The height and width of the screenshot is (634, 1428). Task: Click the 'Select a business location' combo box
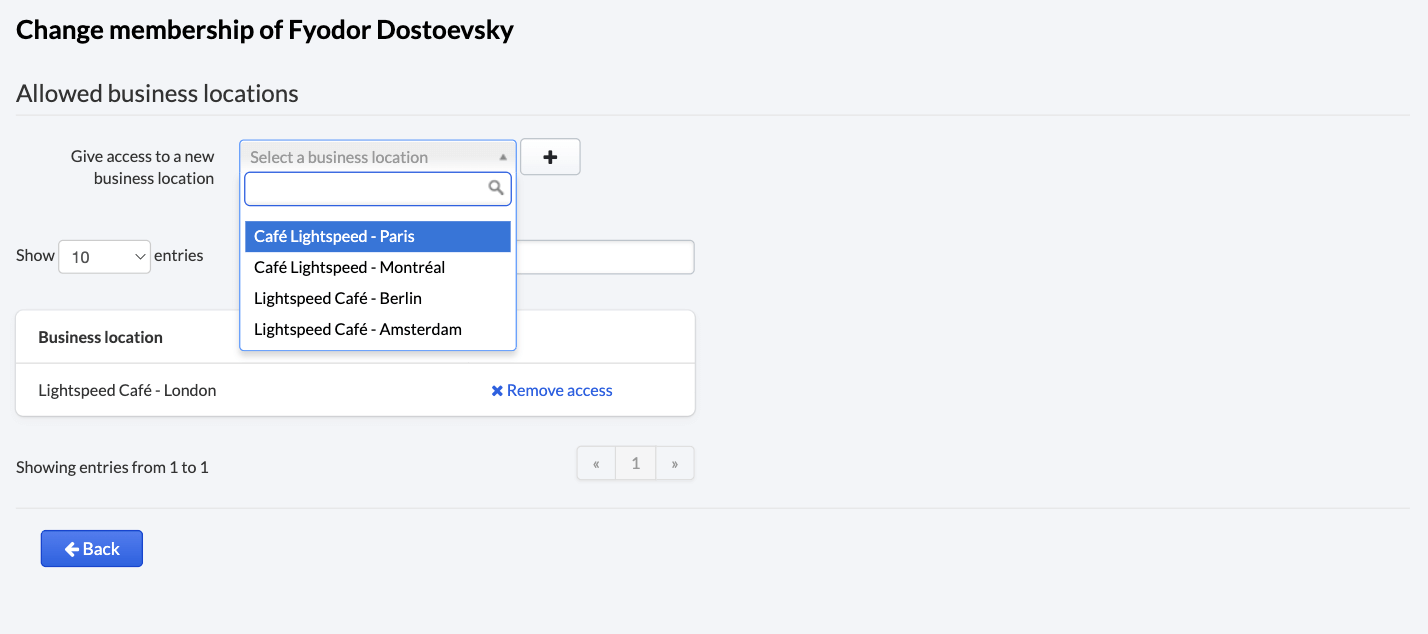[x=370, y=157]
